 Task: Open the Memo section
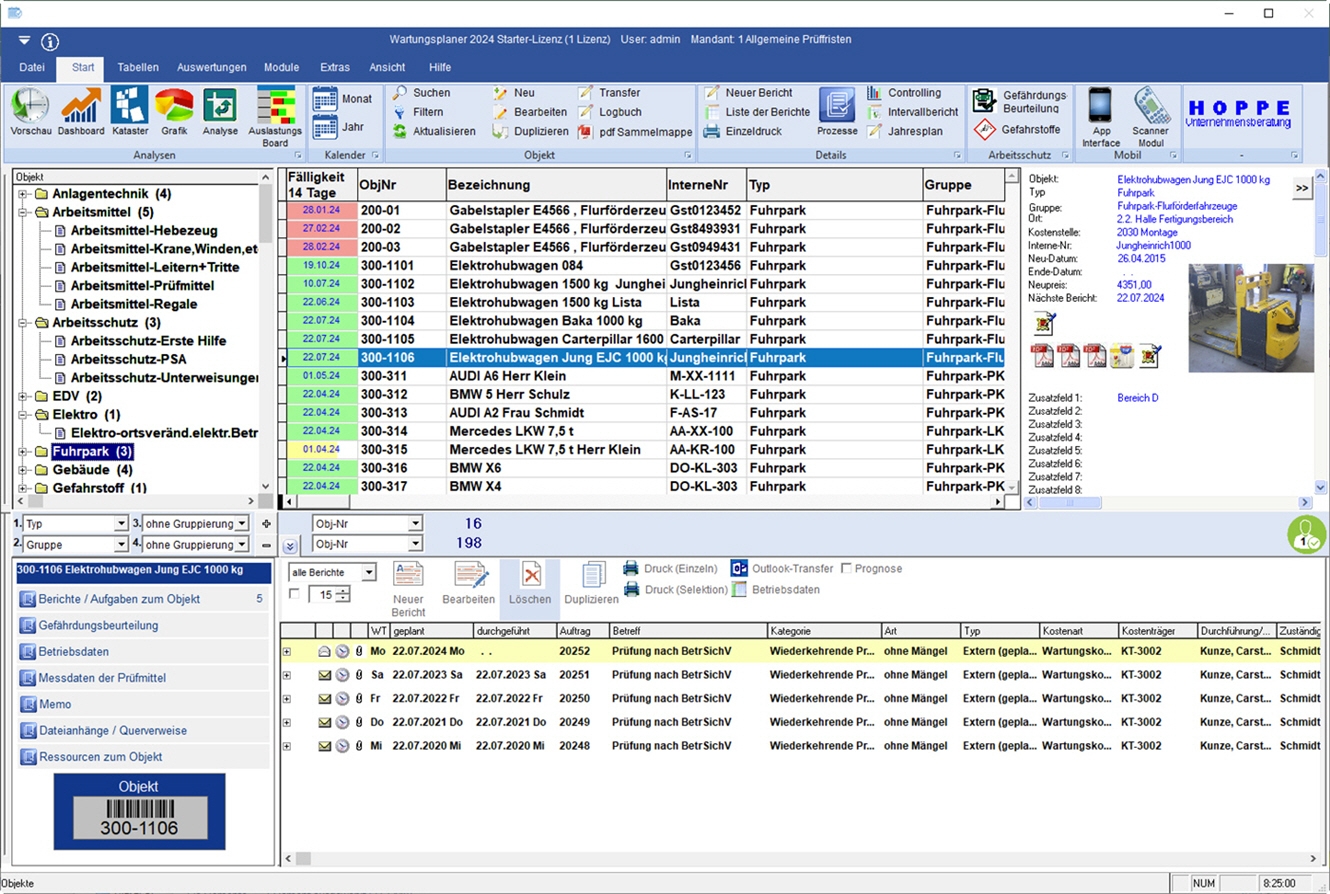click(x=143, y=704)
